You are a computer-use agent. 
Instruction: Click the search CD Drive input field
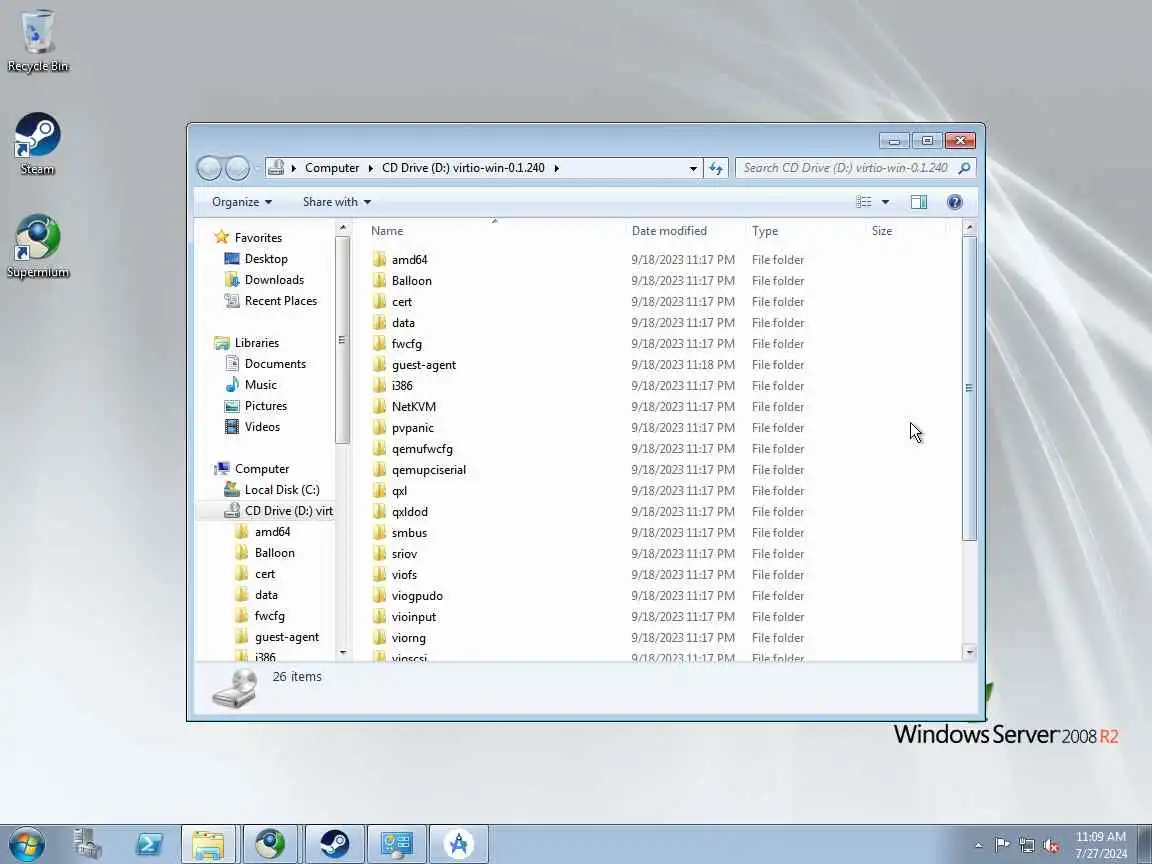846,168
